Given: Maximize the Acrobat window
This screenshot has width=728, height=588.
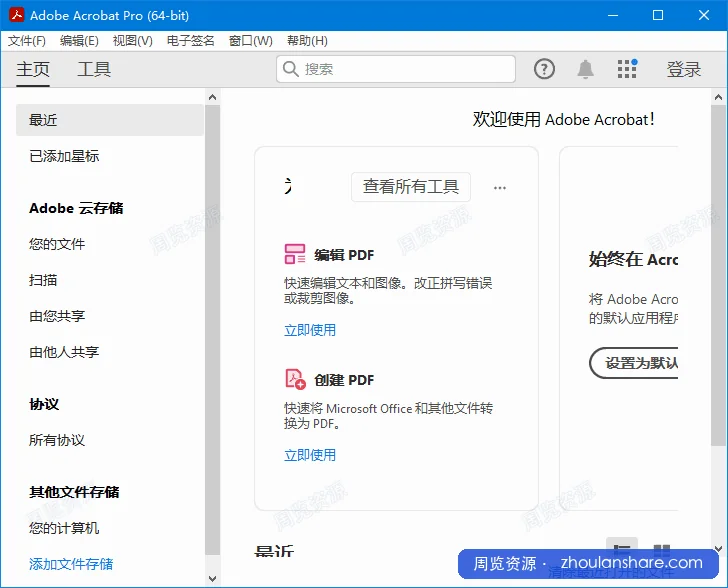Looking at the screenshot, I should (x=658, y=15).
